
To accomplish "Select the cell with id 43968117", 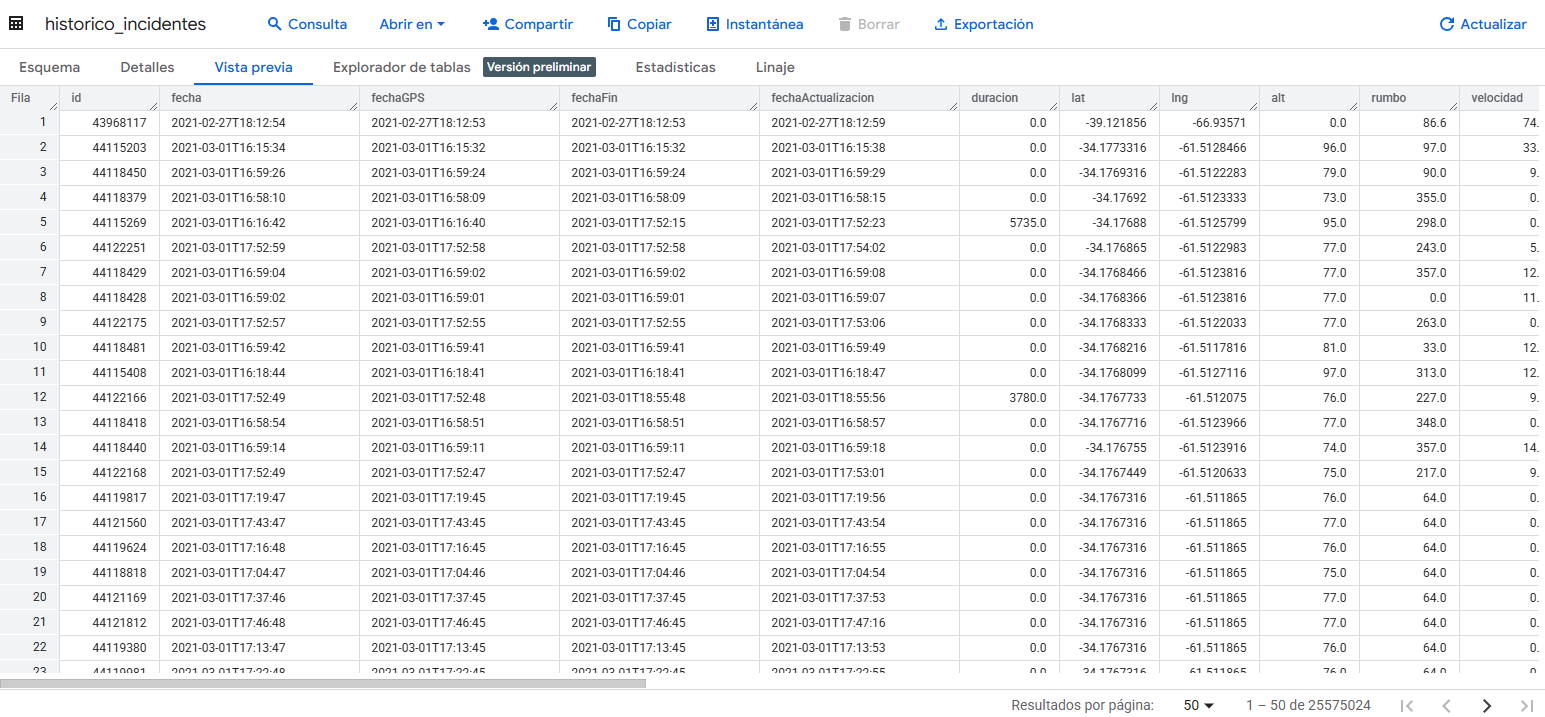I will 119,123.
